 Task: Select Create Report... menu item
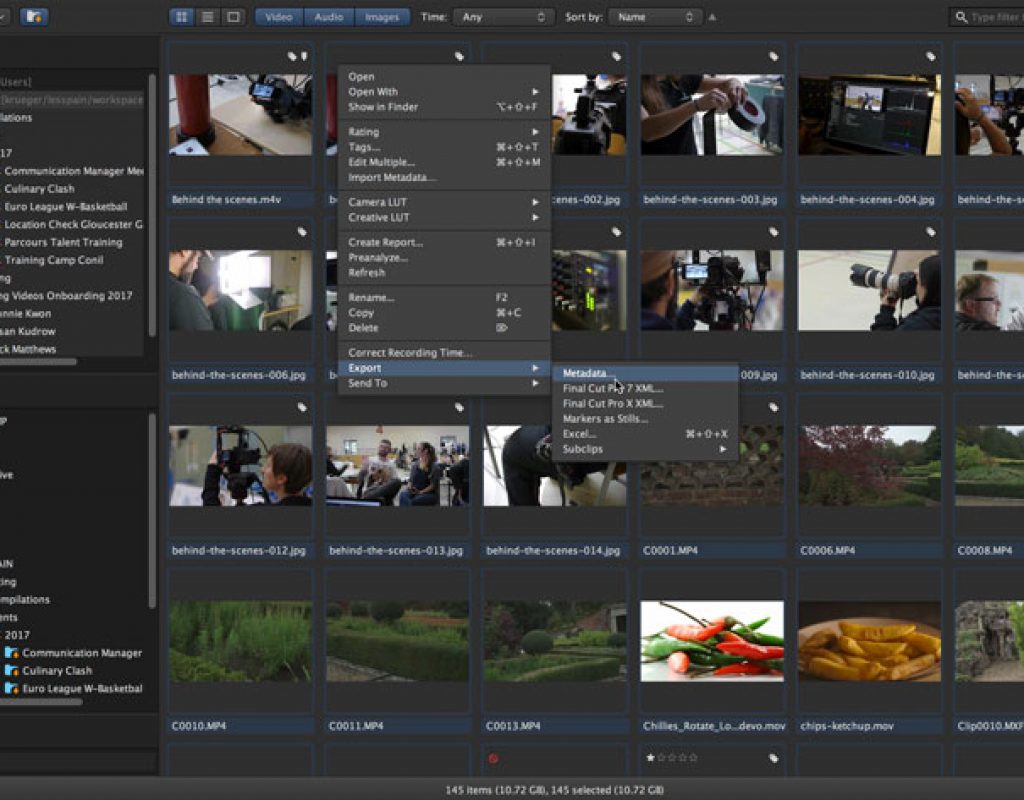click(444, 242)
